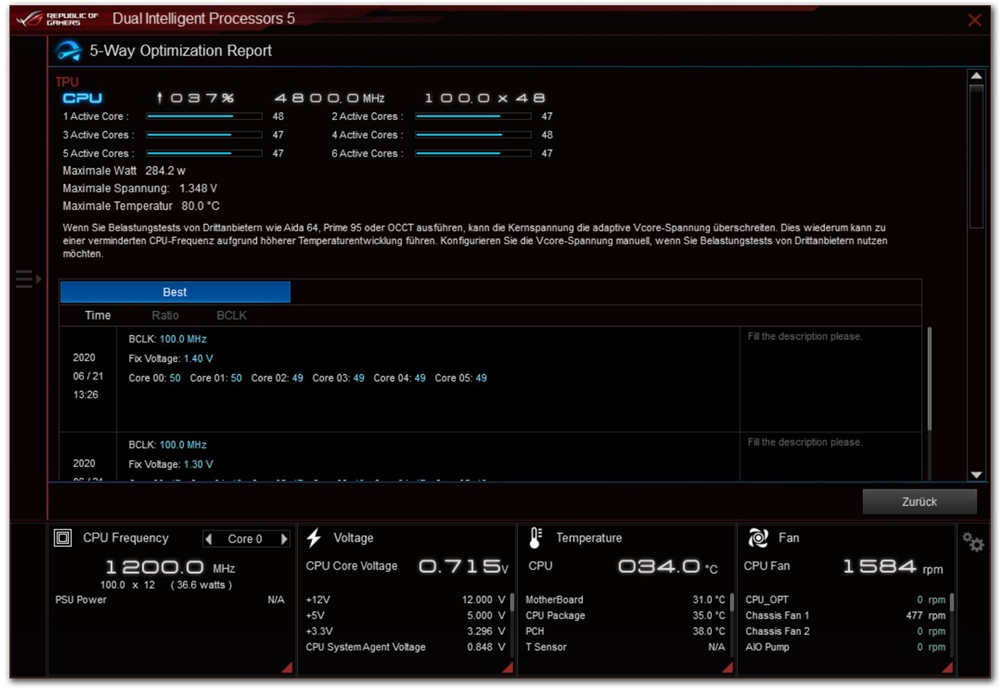Click the CPU System Agent Voltage row
This screenshot has width=1000, height=688.
[405, 647]
